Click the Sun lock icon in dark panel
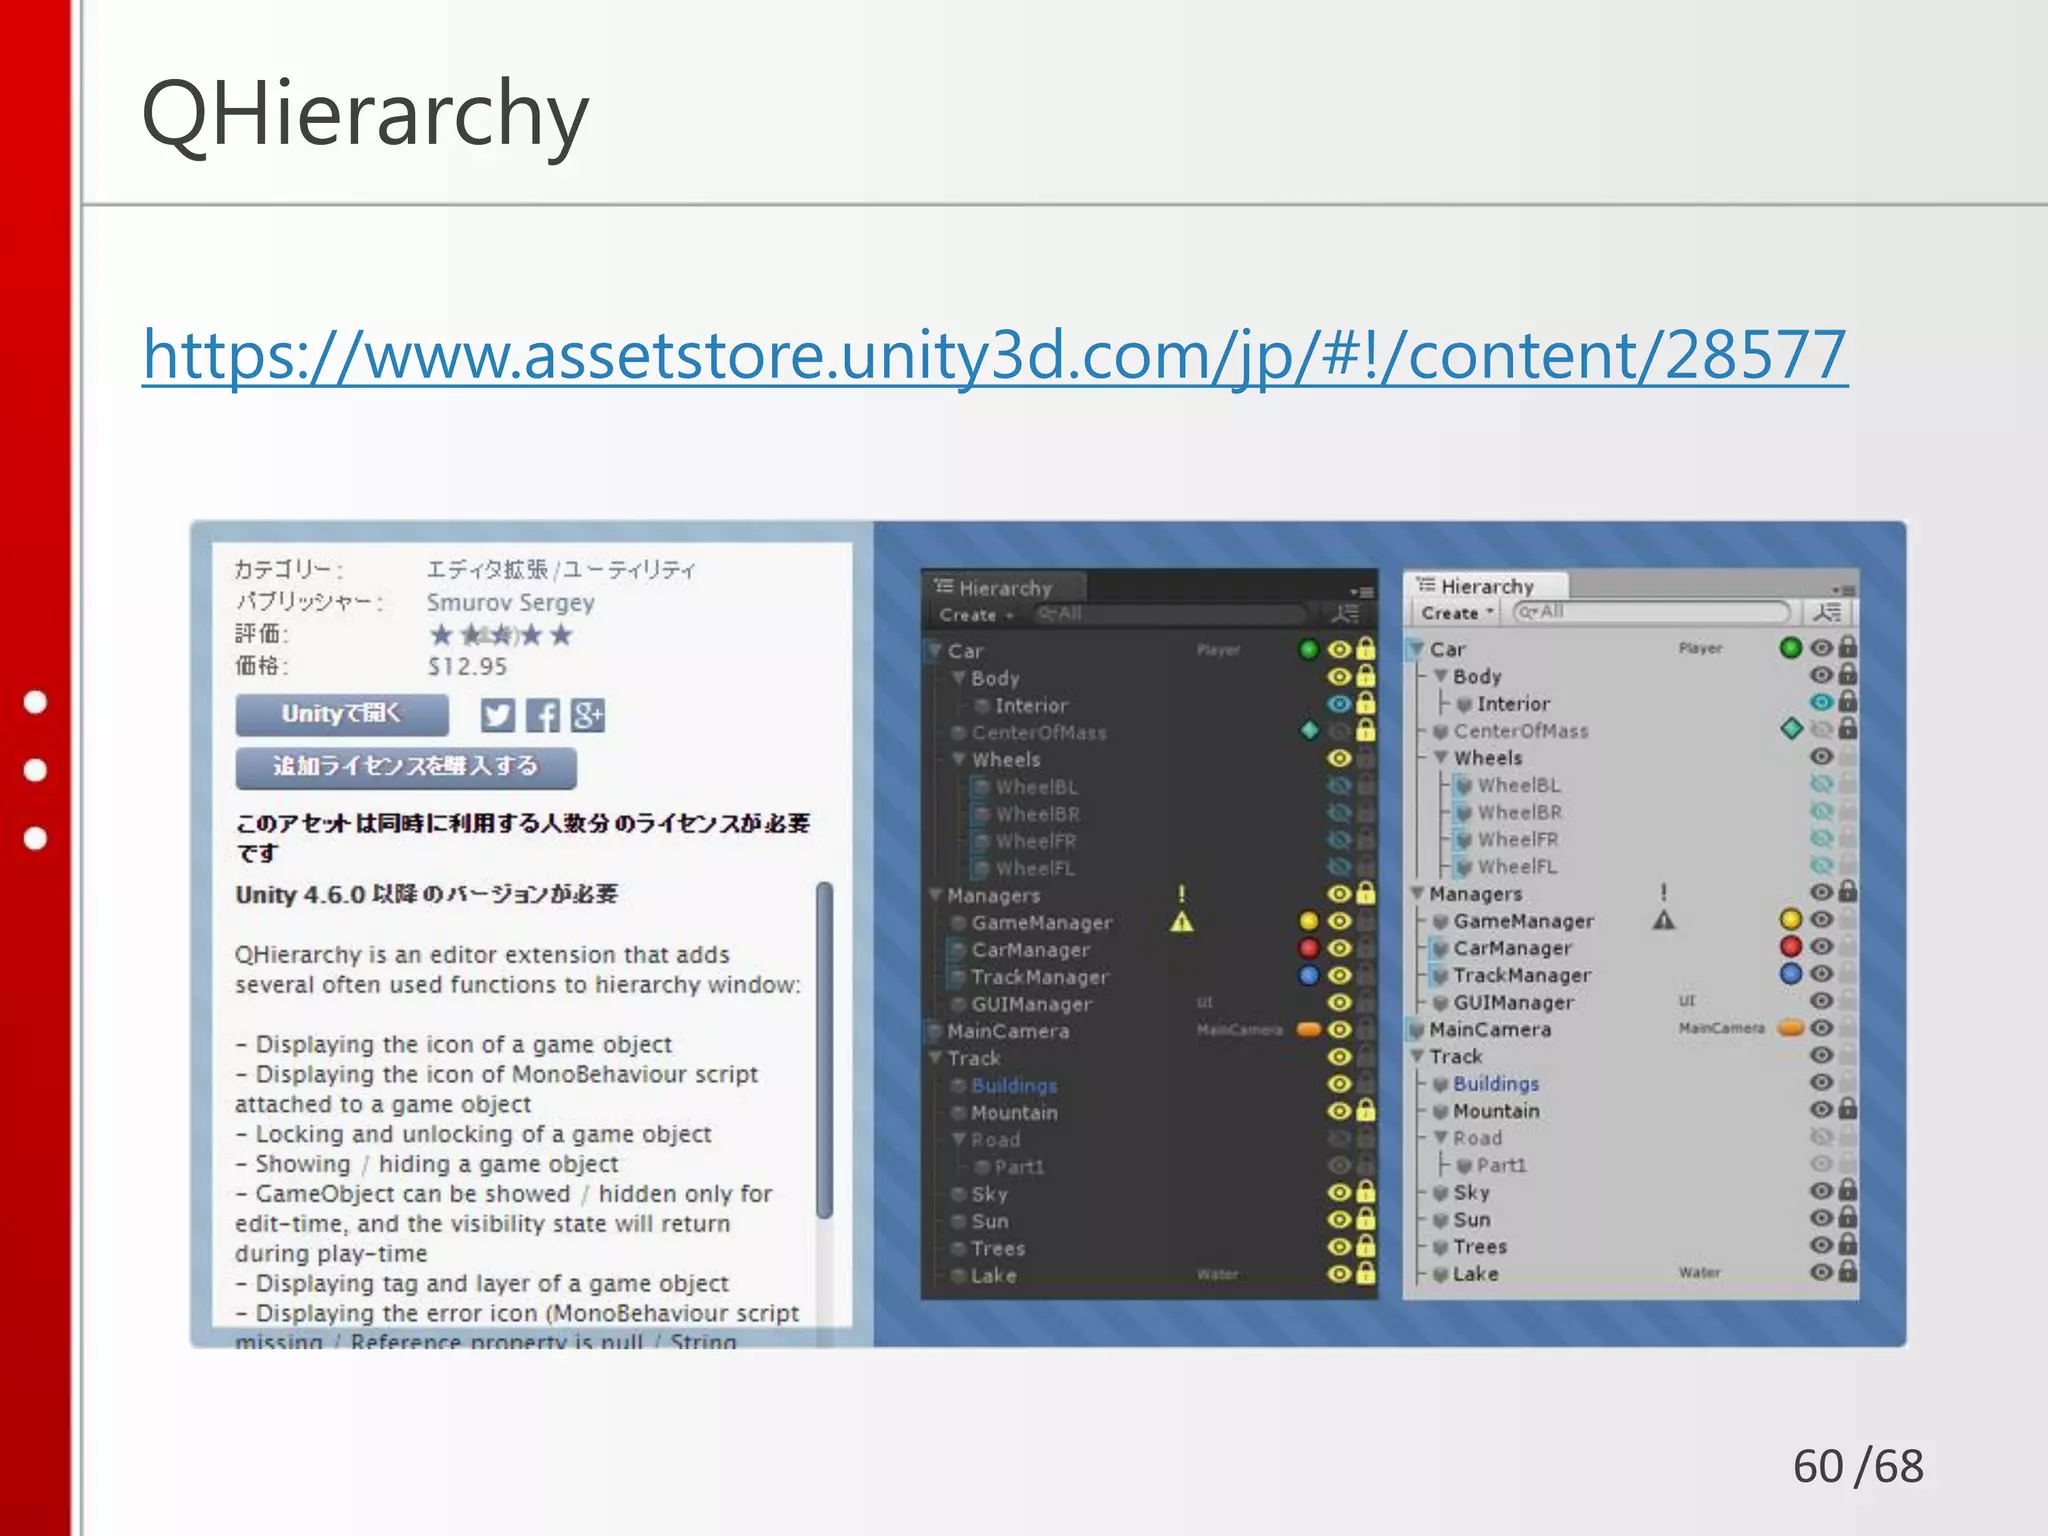 [1366, 1219]
